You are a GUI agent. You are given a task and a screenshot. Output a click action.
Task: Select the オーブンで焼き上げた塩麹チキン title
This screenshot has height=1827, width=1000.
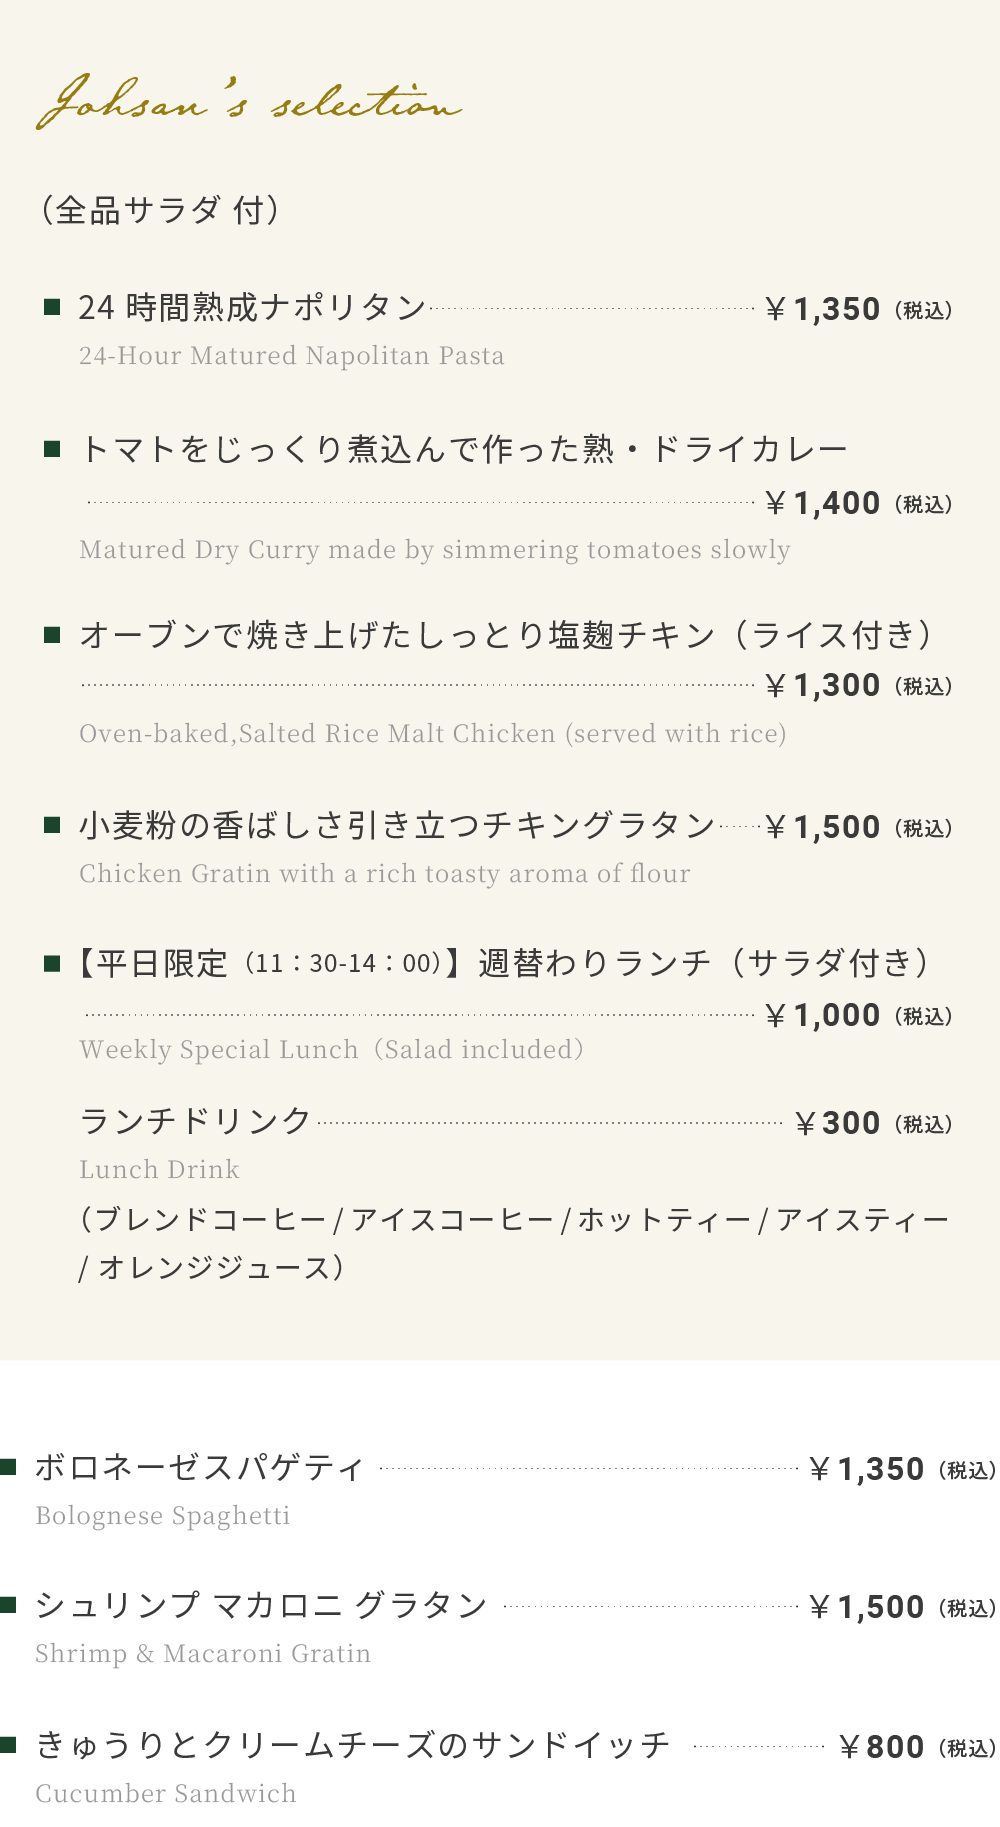coord(505,635)
